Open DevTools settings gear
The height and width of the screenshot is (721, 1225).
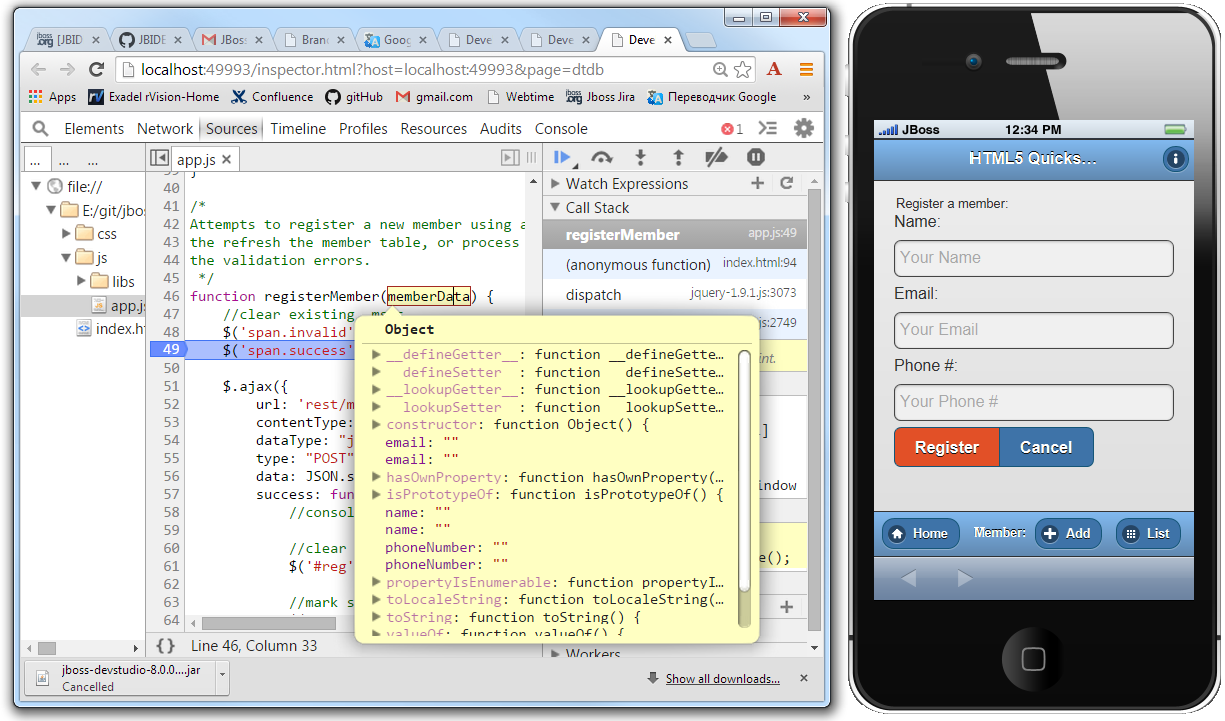click(x=803, y=128)
